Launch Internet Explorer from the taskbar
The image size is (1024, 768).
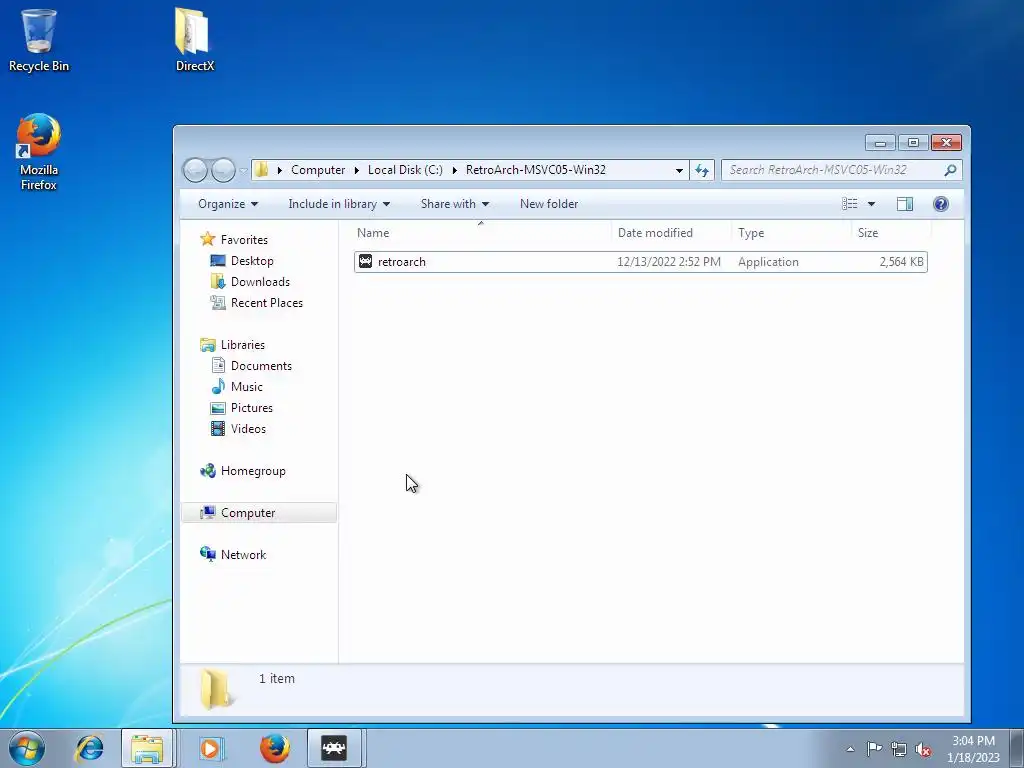pyautogui.click(x=89, y=748)
